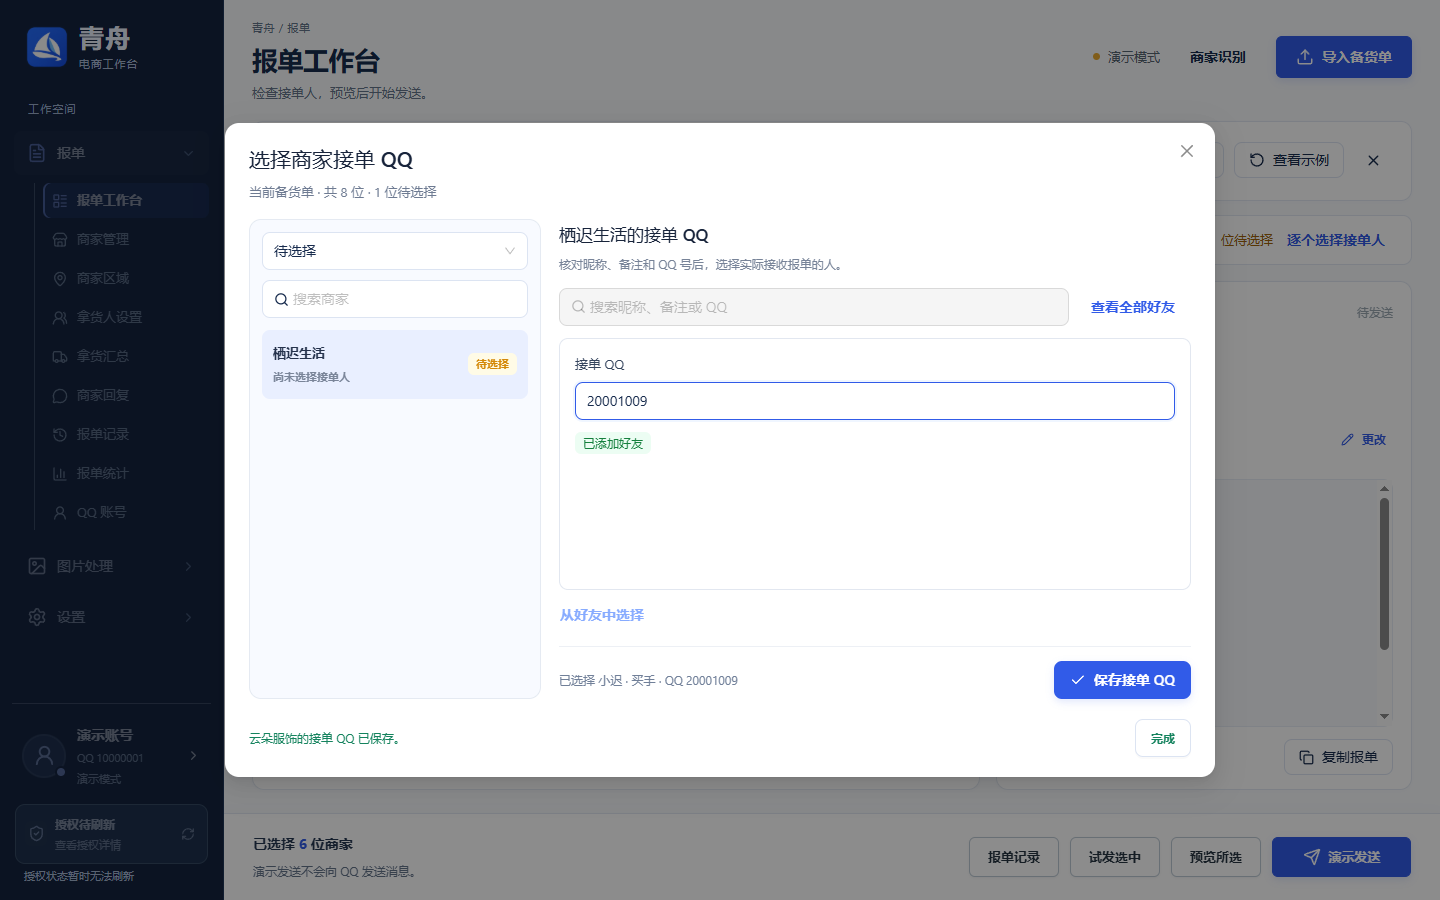Click the 拿货汇总 truck icon
1440x900 pixels.
click(x=60, y=356)
